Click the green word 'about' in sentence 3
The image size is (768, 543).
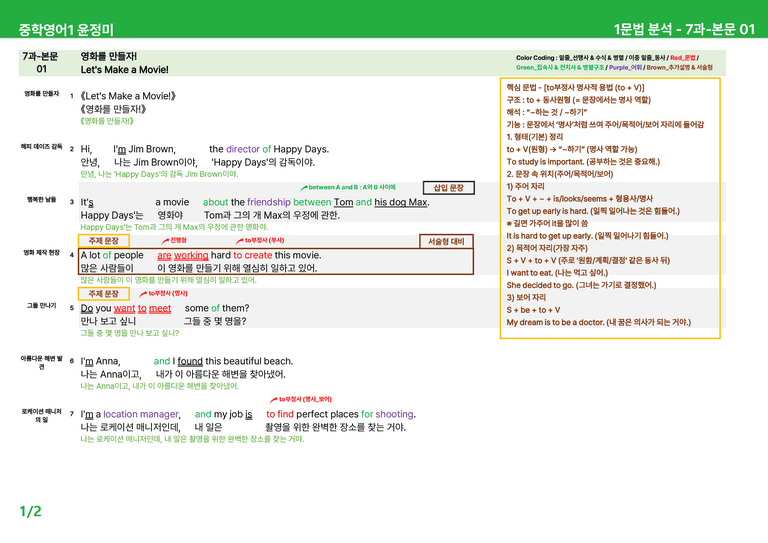tap(216, 202)
